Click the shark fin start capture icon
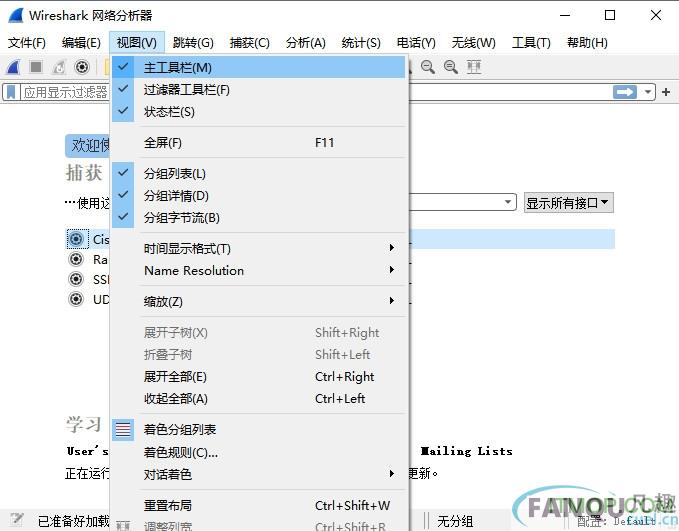Screen dimensions: 679x531 (14, 67)
